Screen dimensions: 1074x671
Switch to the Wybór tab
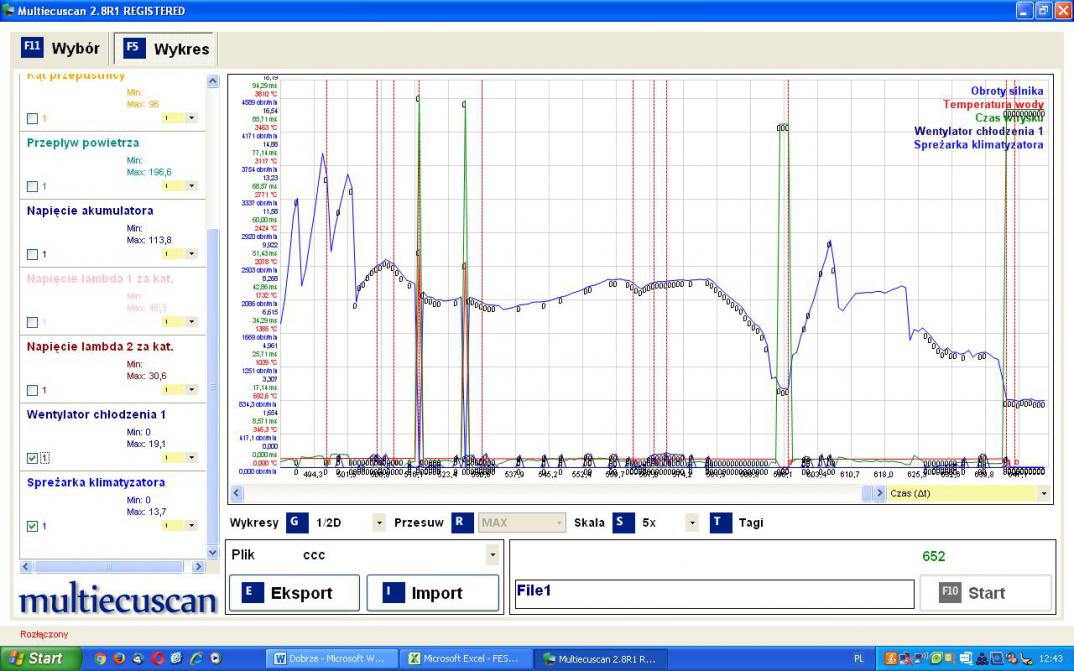tap(62, 48)
